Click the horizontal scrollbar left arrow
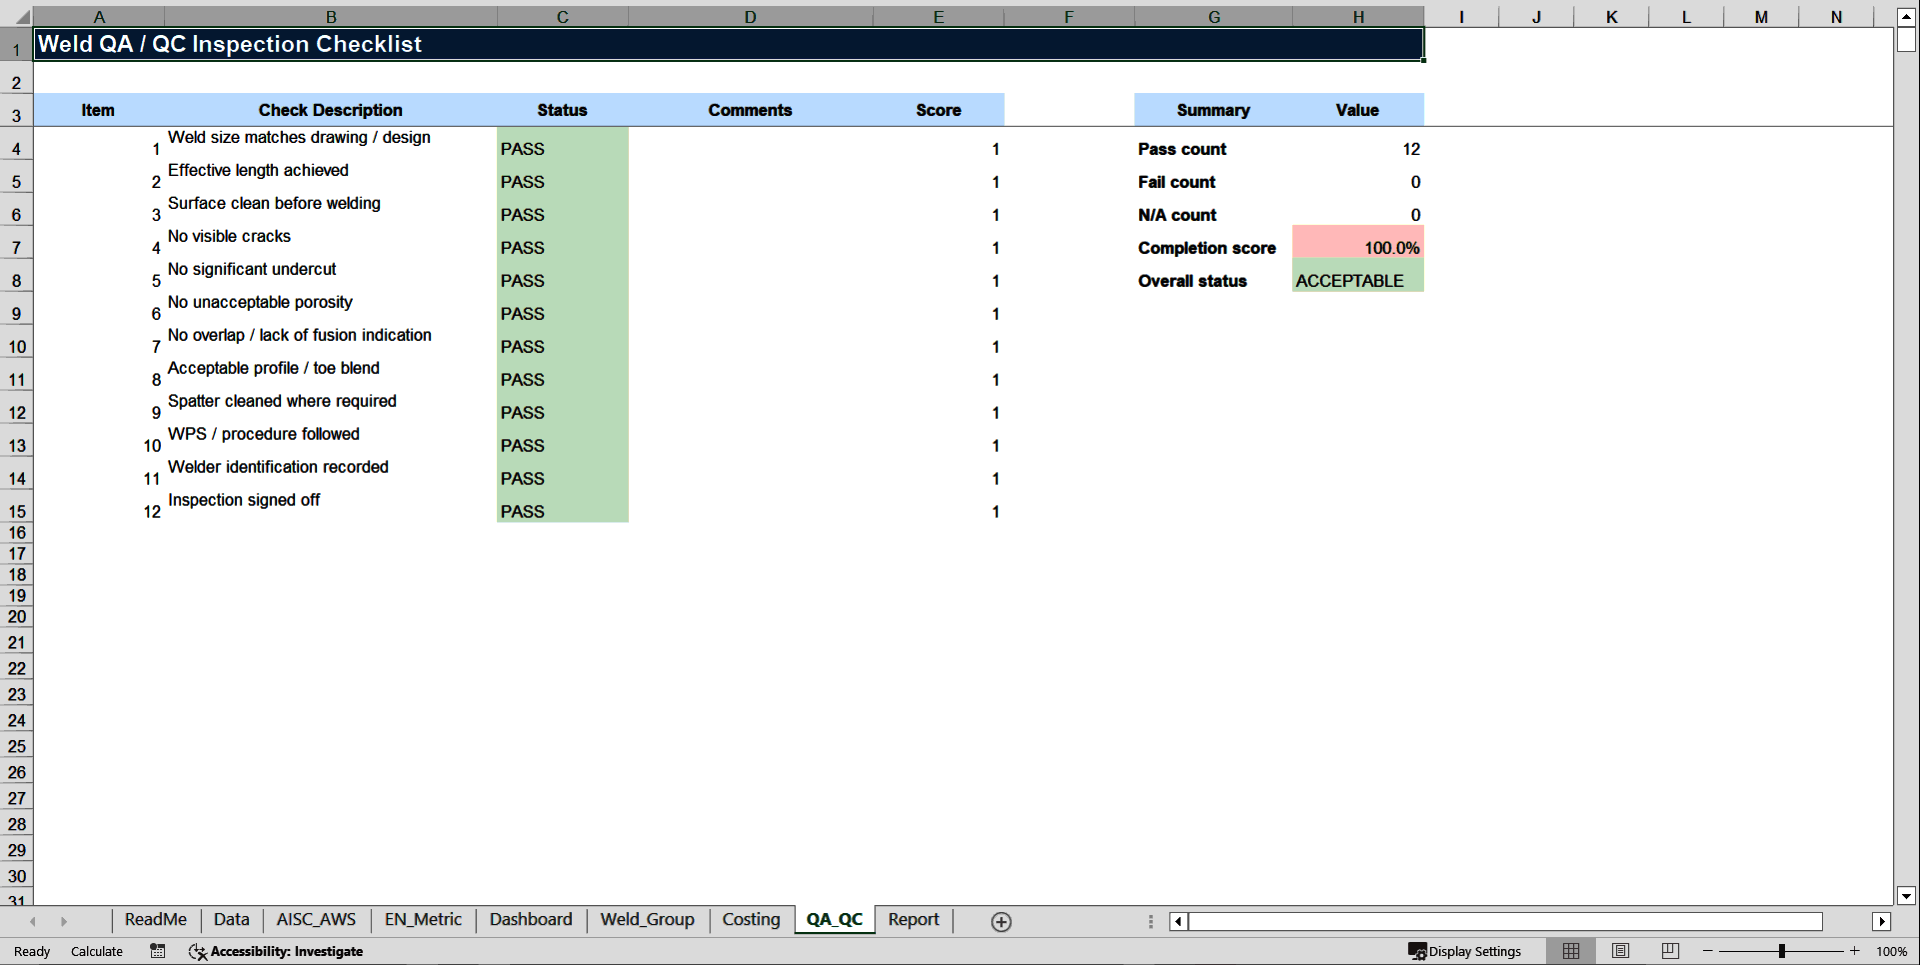1920x965 pixels. pyautogui.click(x=1177, y=921)
